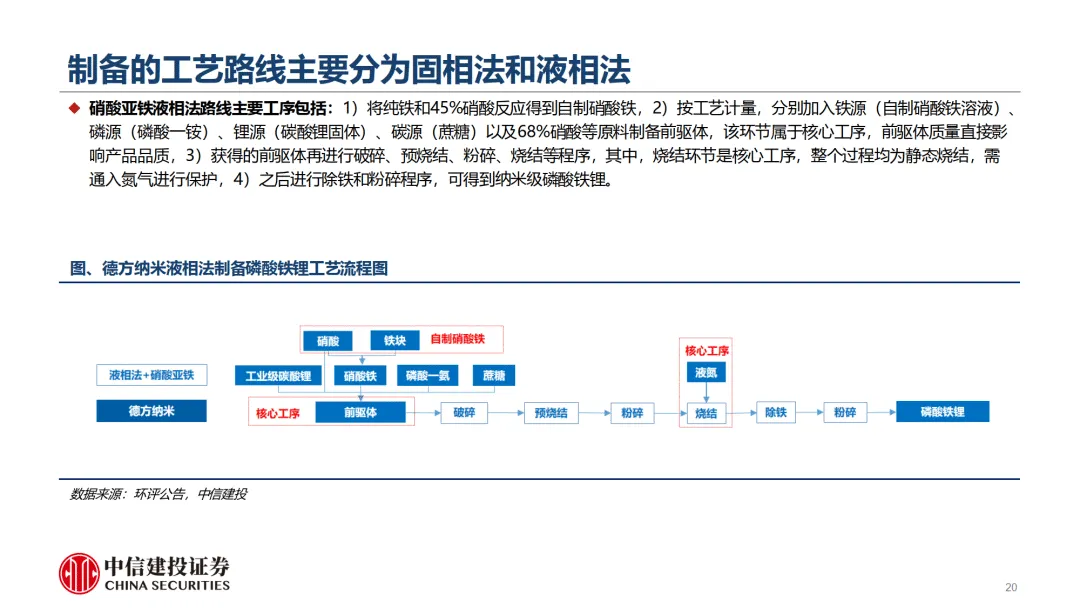Click the CHINA SECURITIES text under the logo

167,585
